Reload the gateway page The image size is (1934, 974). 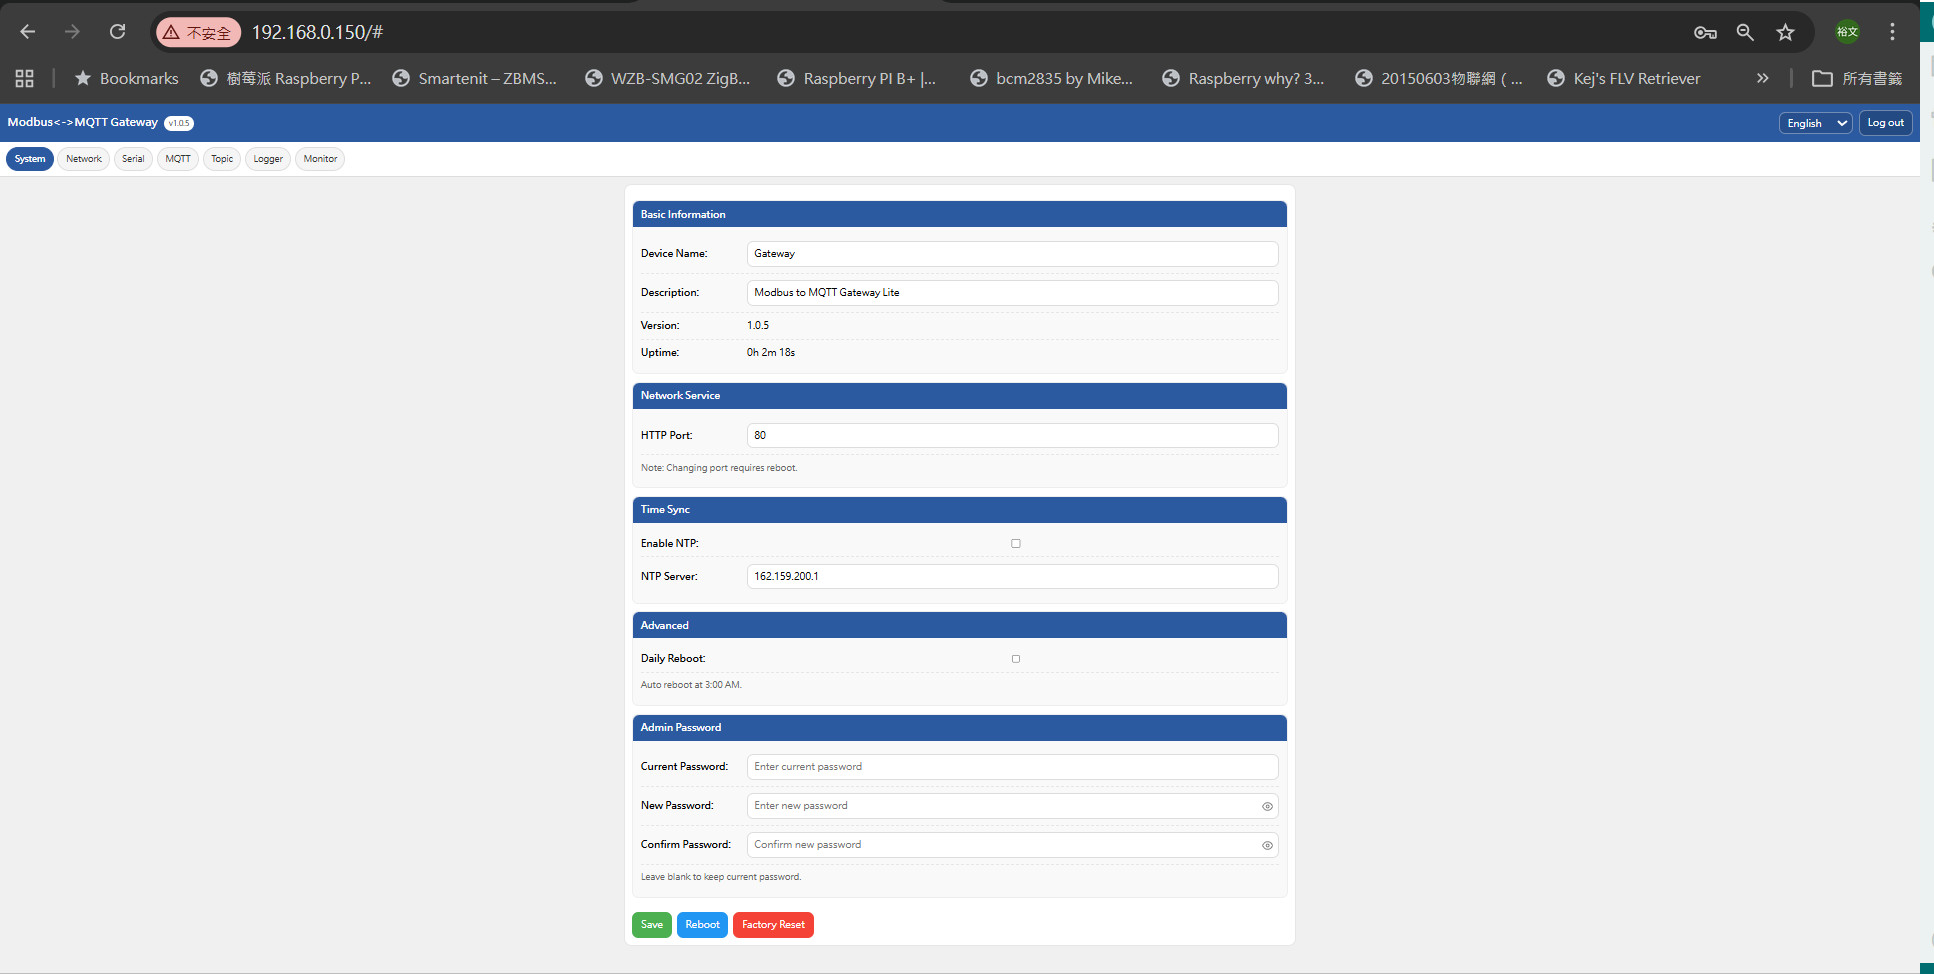click(x=117, y=32)
